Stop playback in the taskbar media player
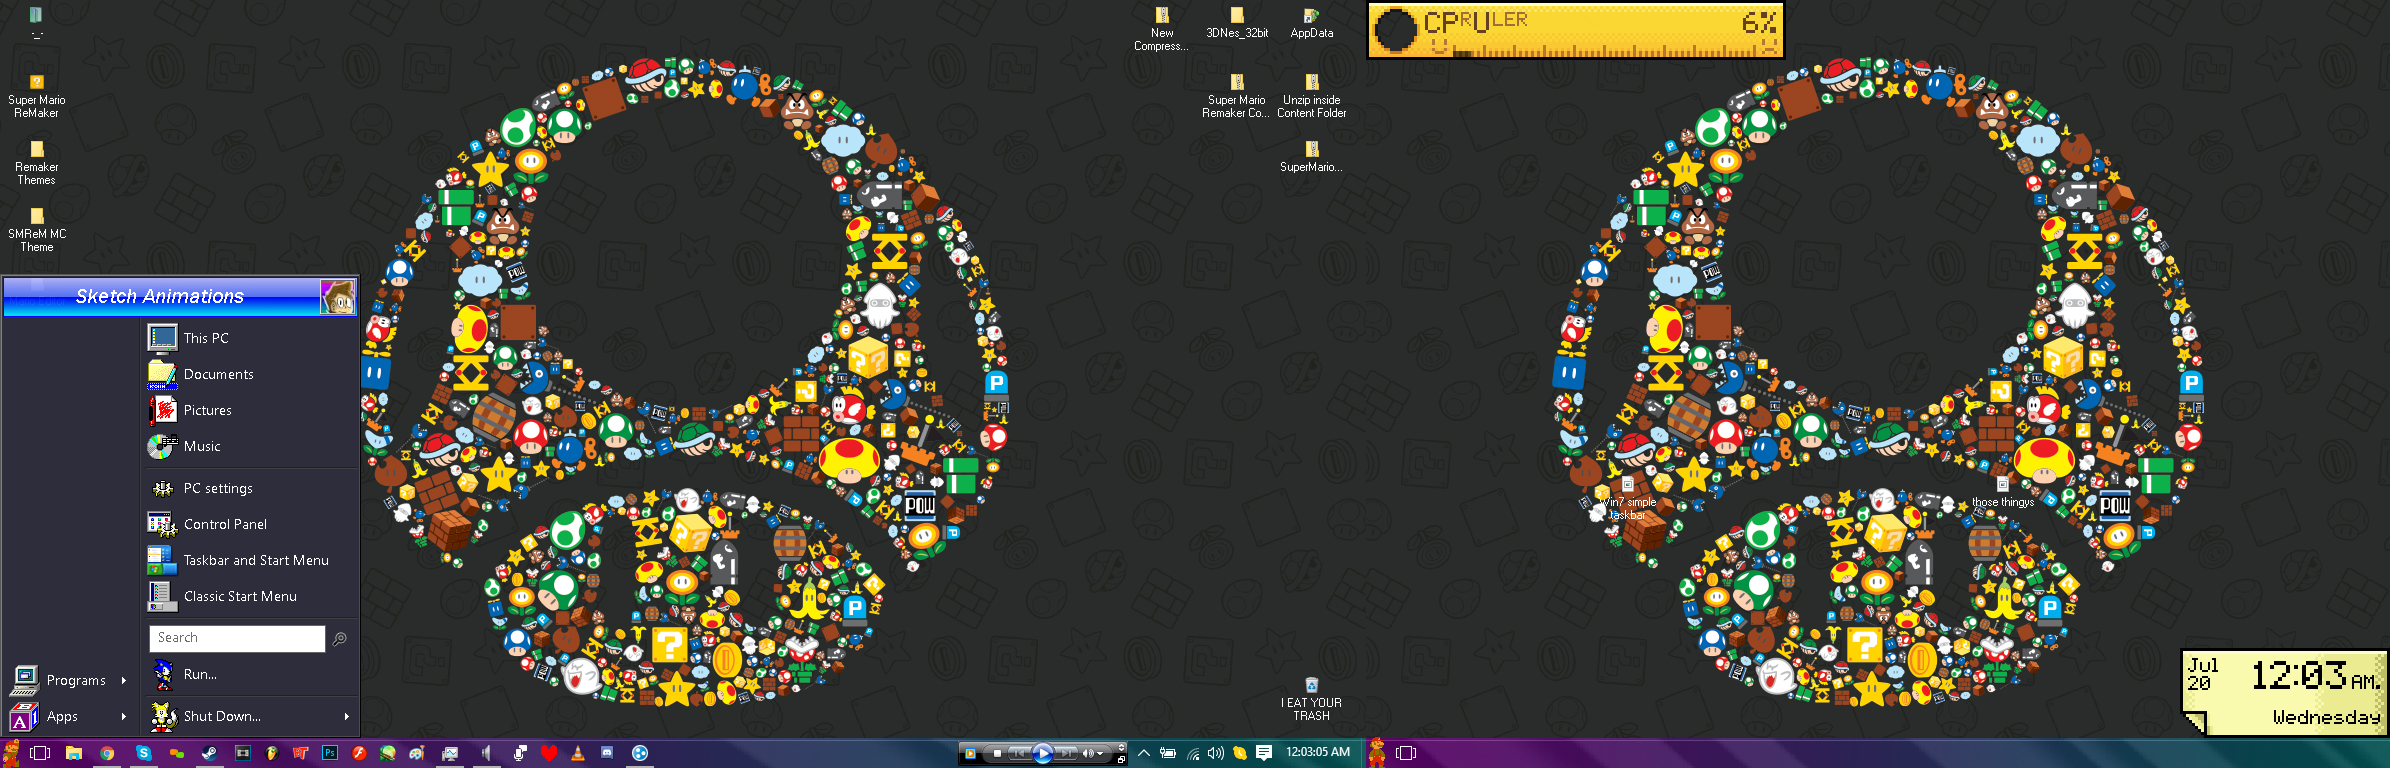Image resolution: width=2390 pixels, height=768 pixels. 997,754
